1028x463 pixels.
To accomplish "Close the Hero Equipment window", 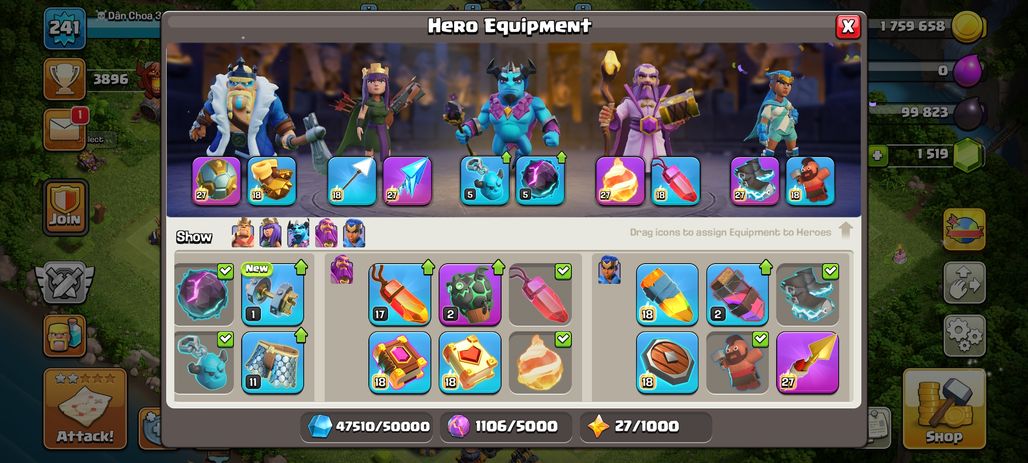I will [848, 26].
